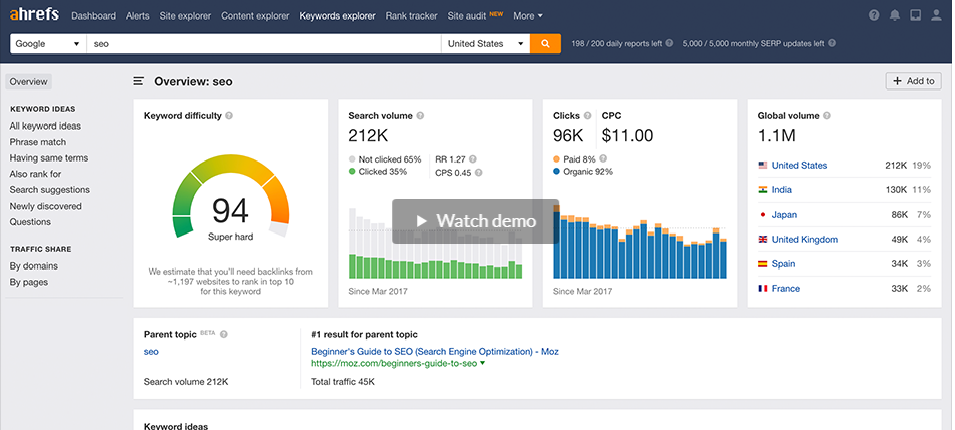Click help icon next to Global volume
The height and width of the screenshot is (430, 955).
point(826,116)
